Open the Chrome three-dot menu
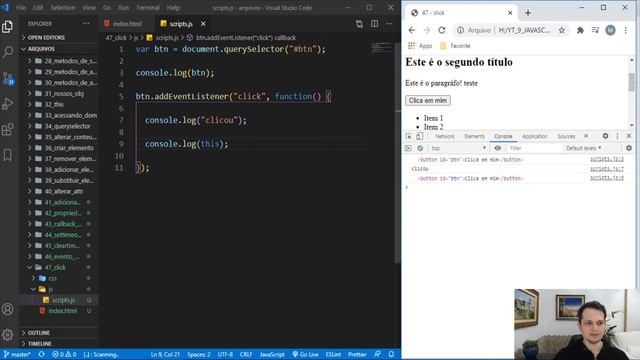The image size is (640, 360). pyautogui.click(x=625, y=30)
